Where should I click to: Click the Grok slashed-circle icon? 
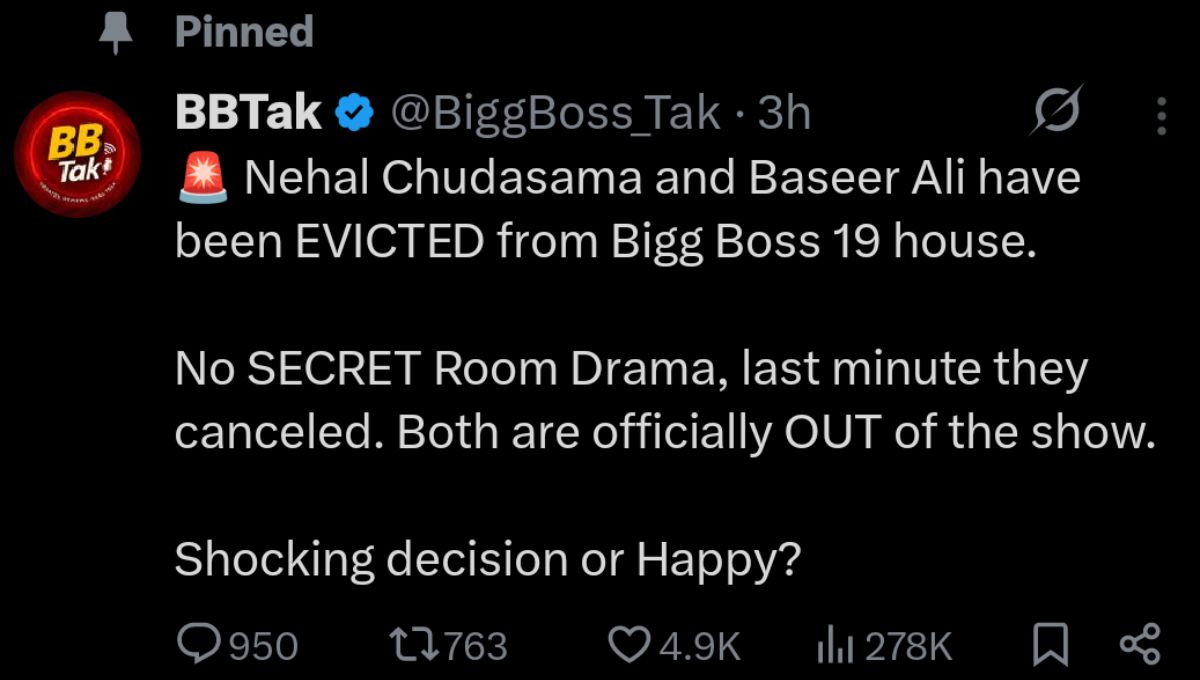pos(1057,115)
